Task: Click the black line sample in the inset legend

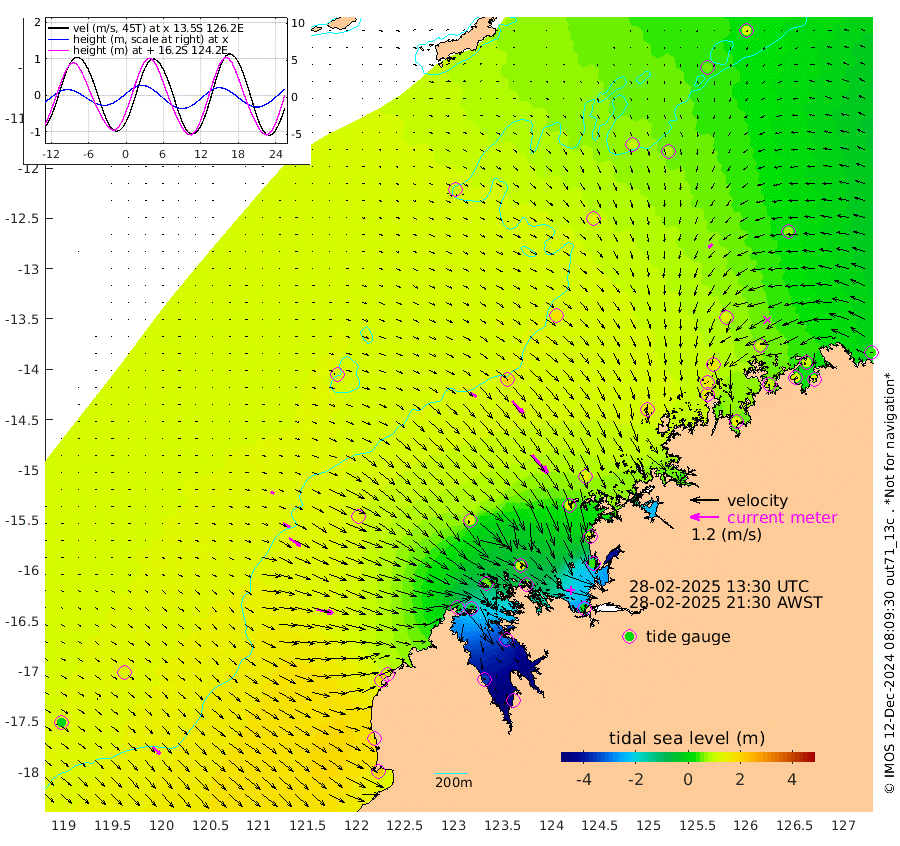Action: coord(59,28)
